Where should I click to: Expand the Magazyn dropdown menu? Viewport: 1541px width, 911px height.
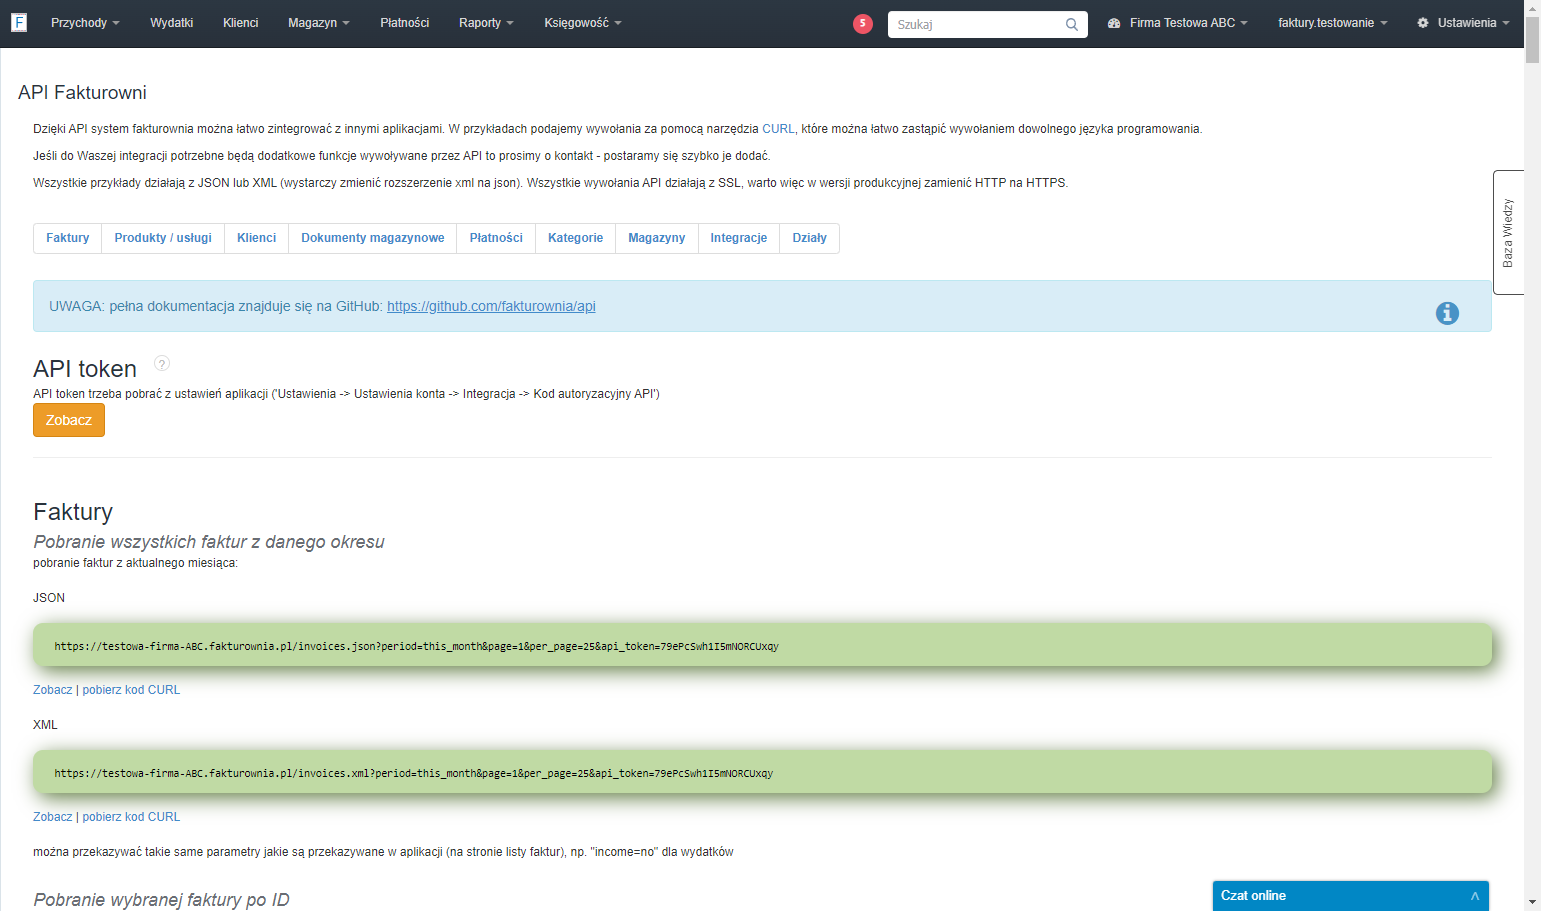(319, 23)
